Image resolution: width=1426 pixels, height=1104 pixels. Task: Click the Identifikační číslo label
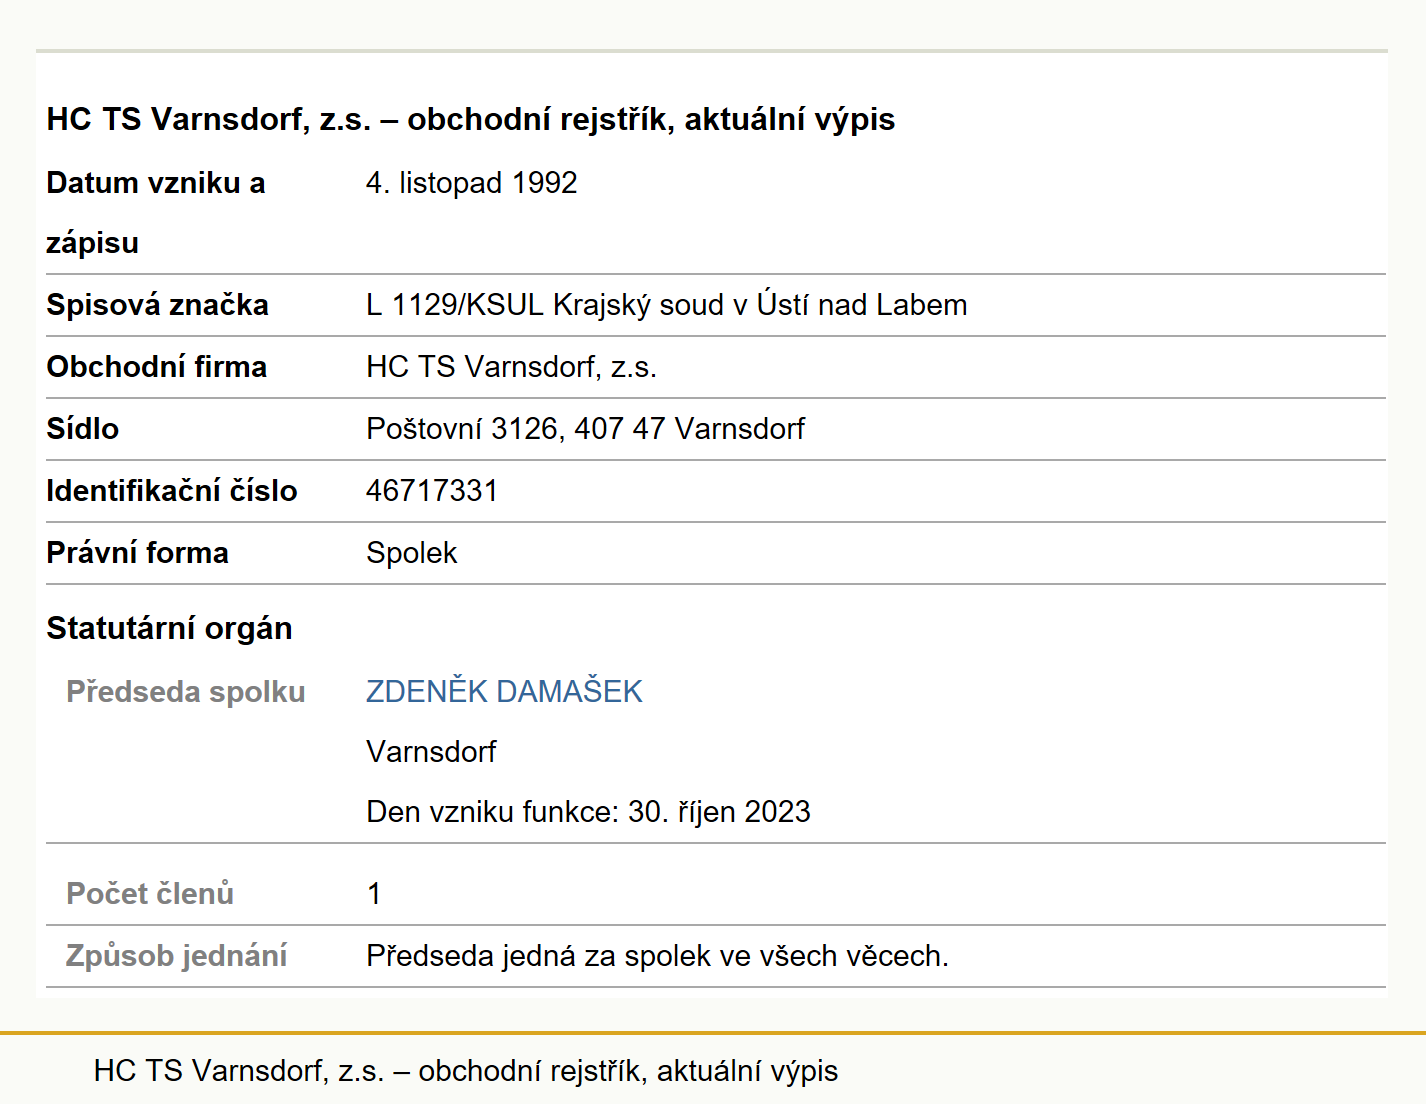point(172,491)
